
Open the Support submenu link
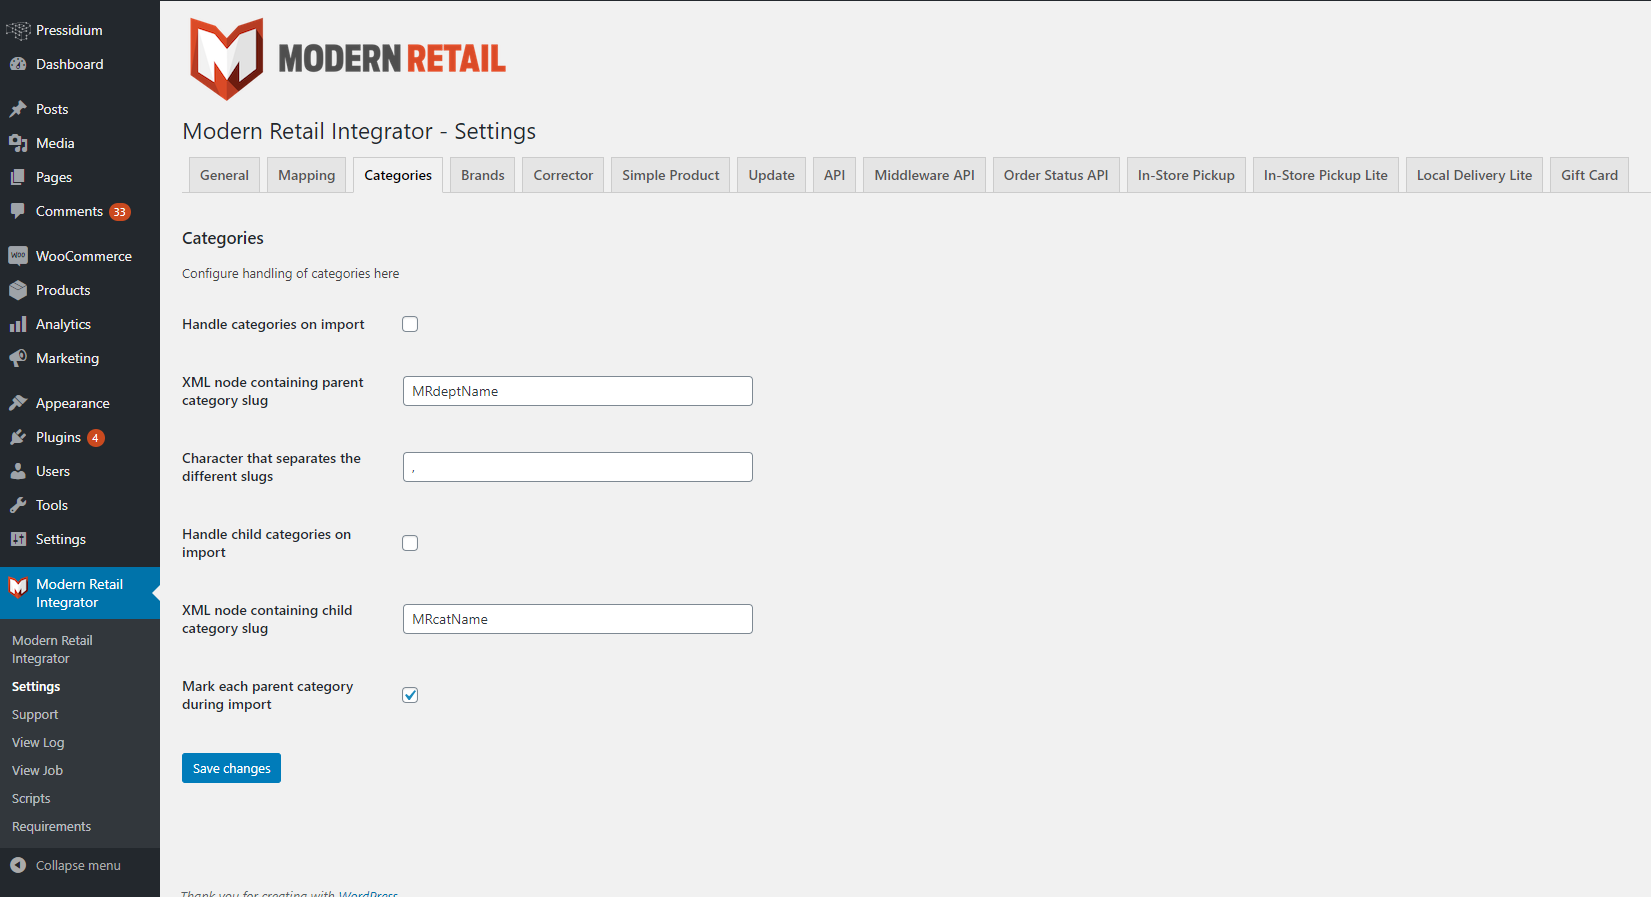(x=35, y=714)
